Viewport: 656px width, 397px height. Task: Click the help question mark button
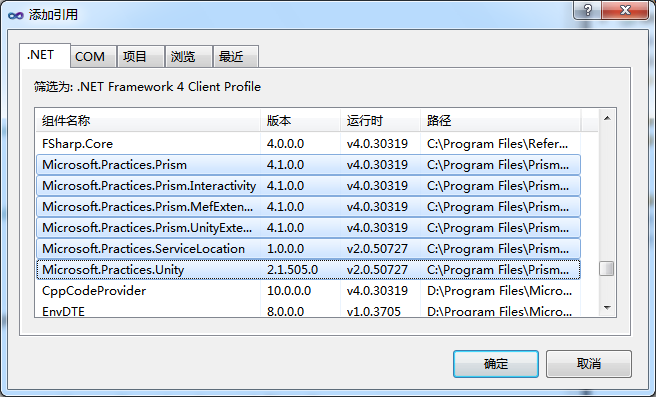(x=587, y=10)
